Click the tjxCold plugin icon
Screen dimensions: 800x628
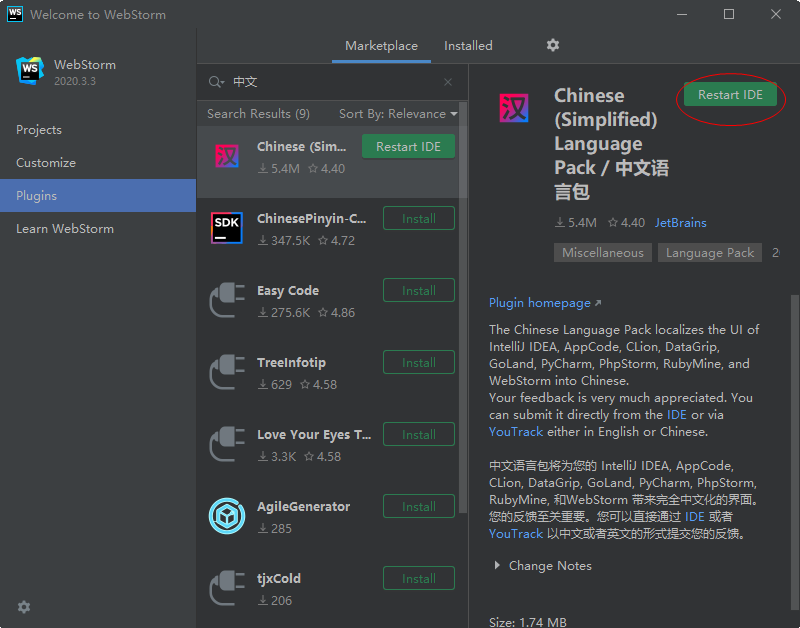(227, 588)
